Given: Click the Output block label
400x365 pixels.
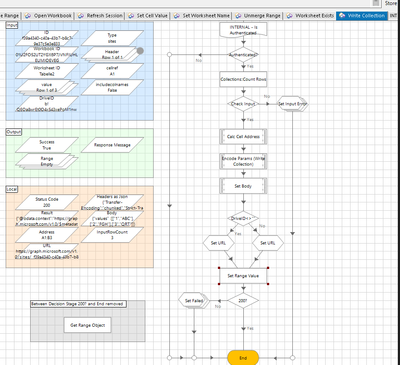Looking at the screenshot, I should click(14, 132).
